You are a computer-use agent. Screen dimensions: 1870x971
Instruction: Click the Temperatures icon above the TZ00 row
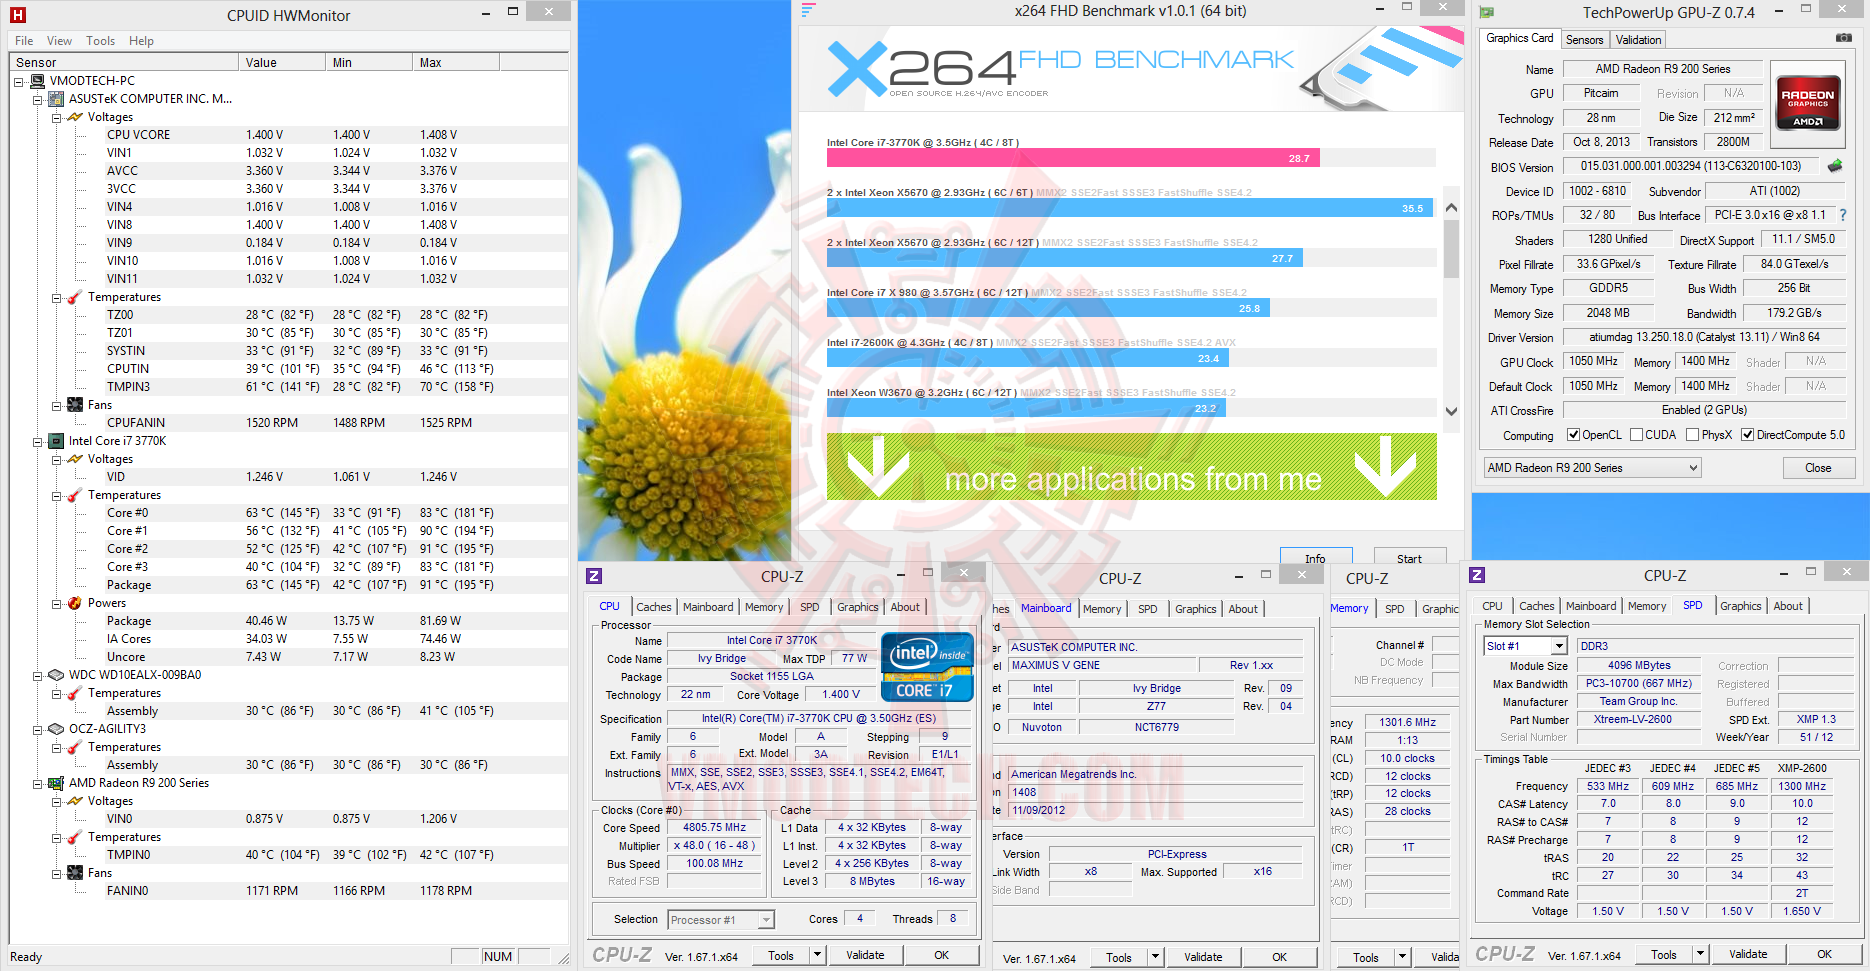pos(75,297)
